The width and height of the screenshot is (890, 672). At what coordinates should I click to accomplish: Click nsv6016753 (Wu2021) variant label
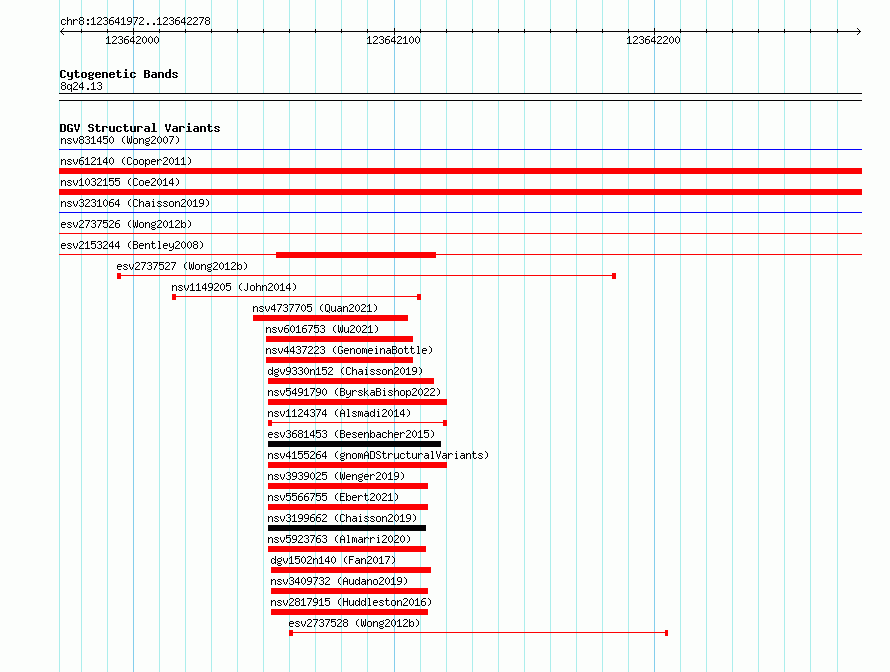(322, 329)
